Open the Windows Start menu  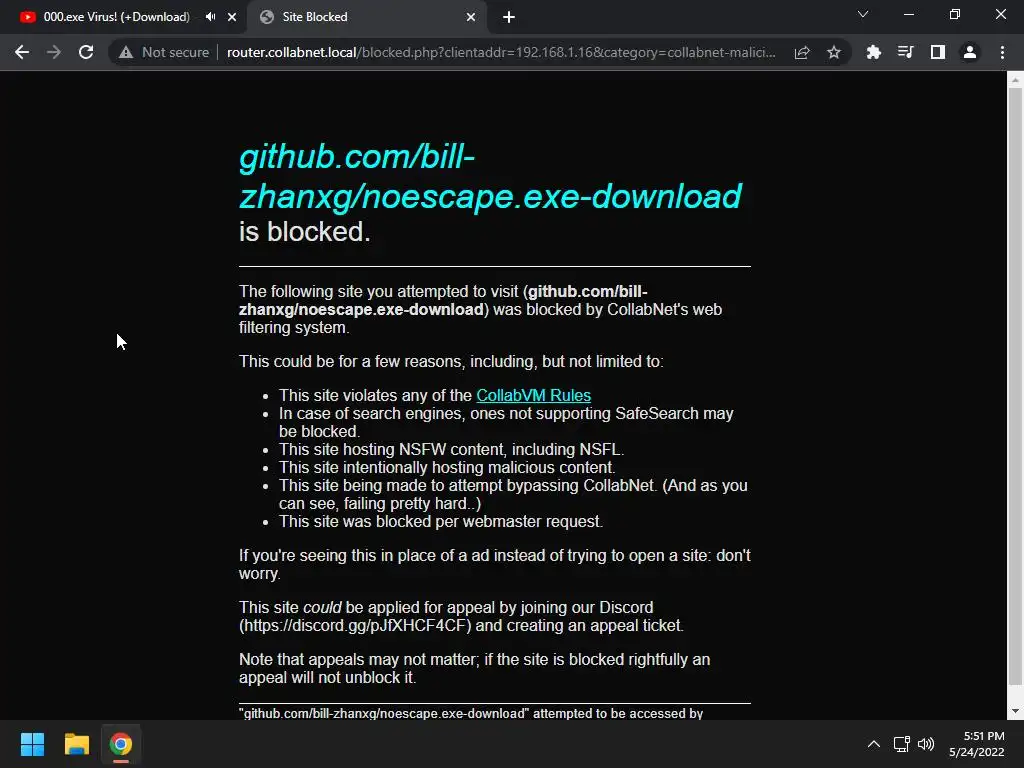coord(32,744)
